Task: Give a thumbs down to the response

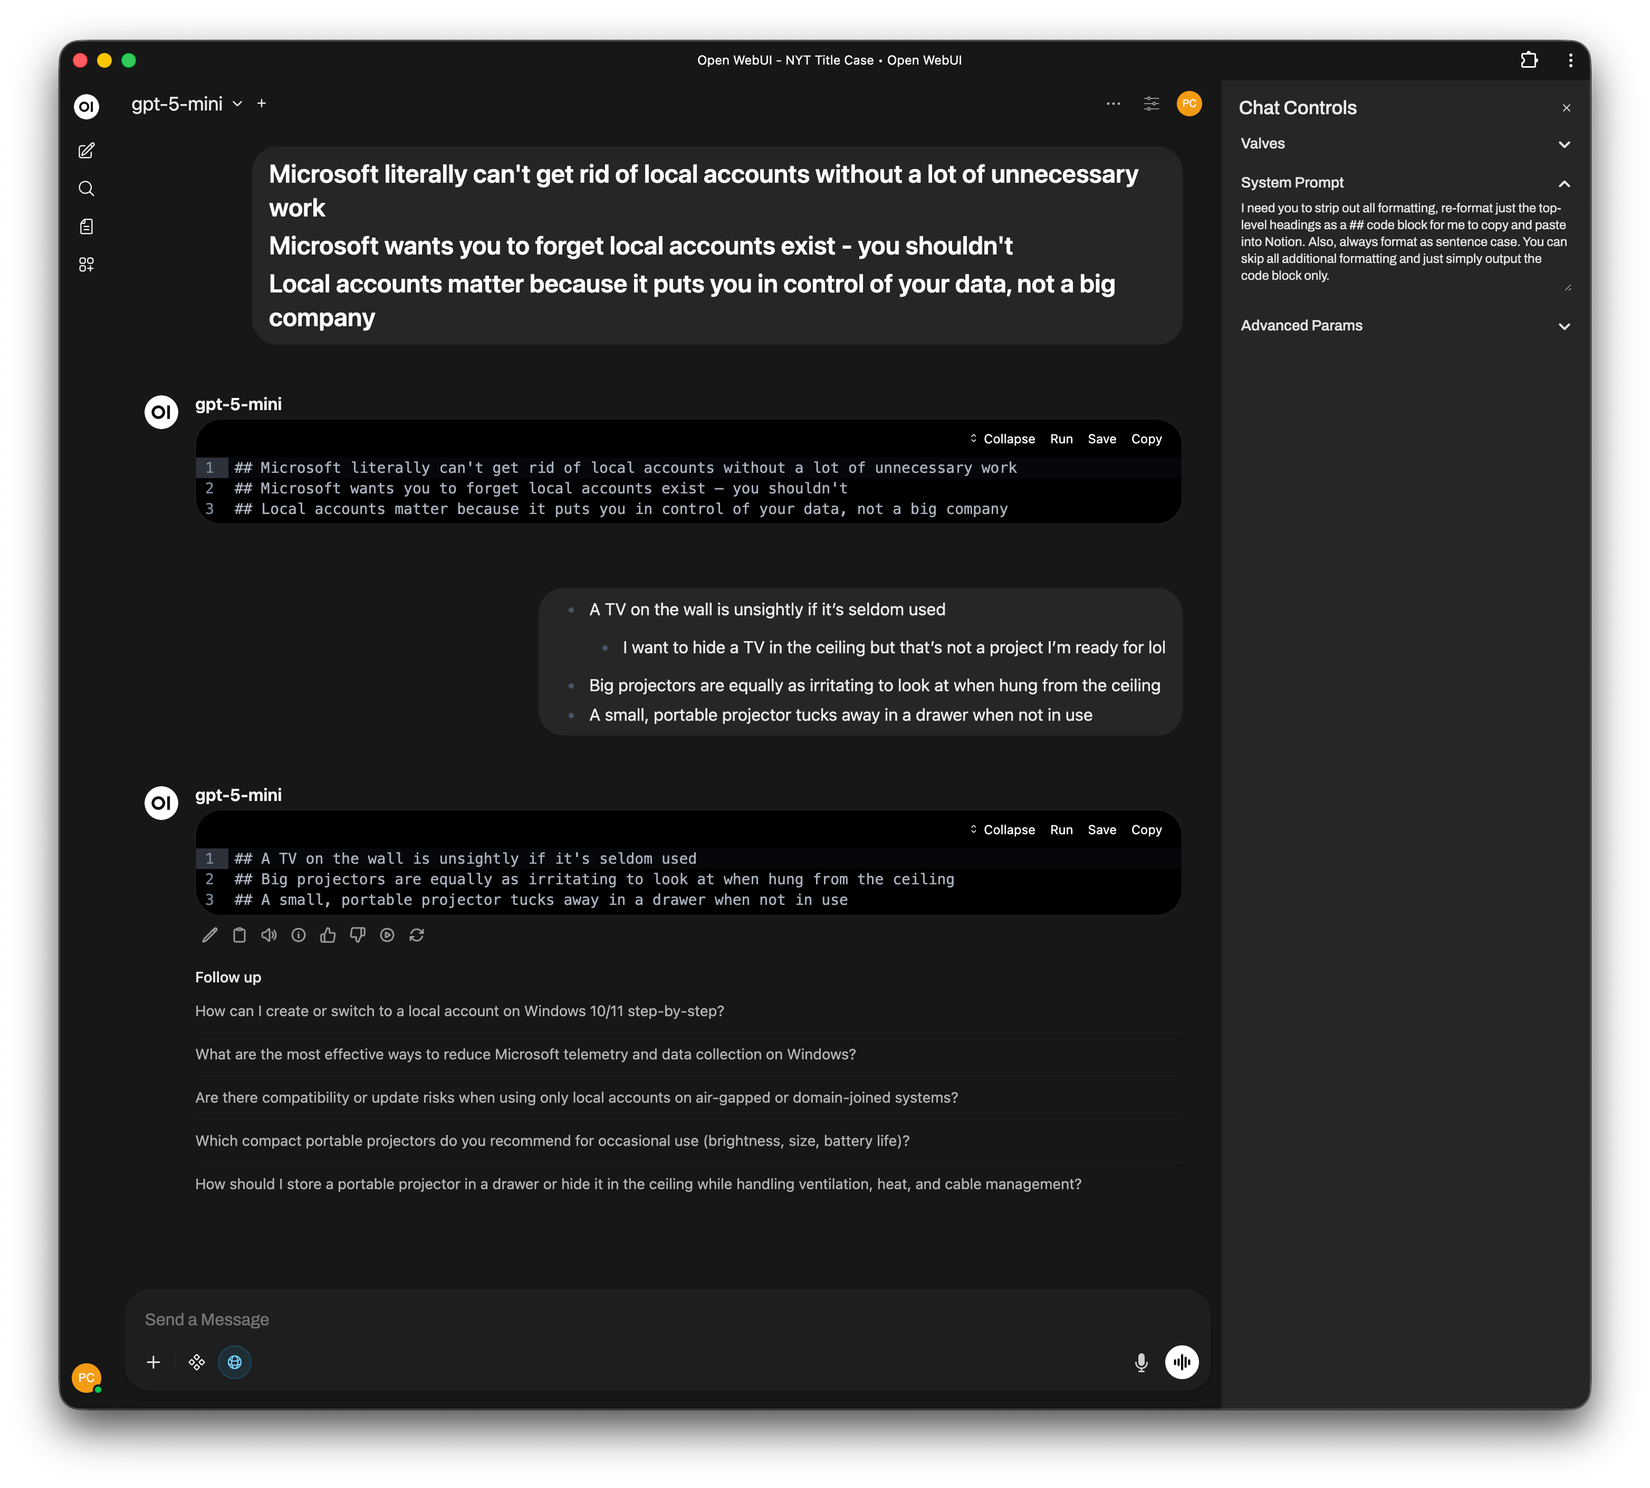Action: (357, 935)
